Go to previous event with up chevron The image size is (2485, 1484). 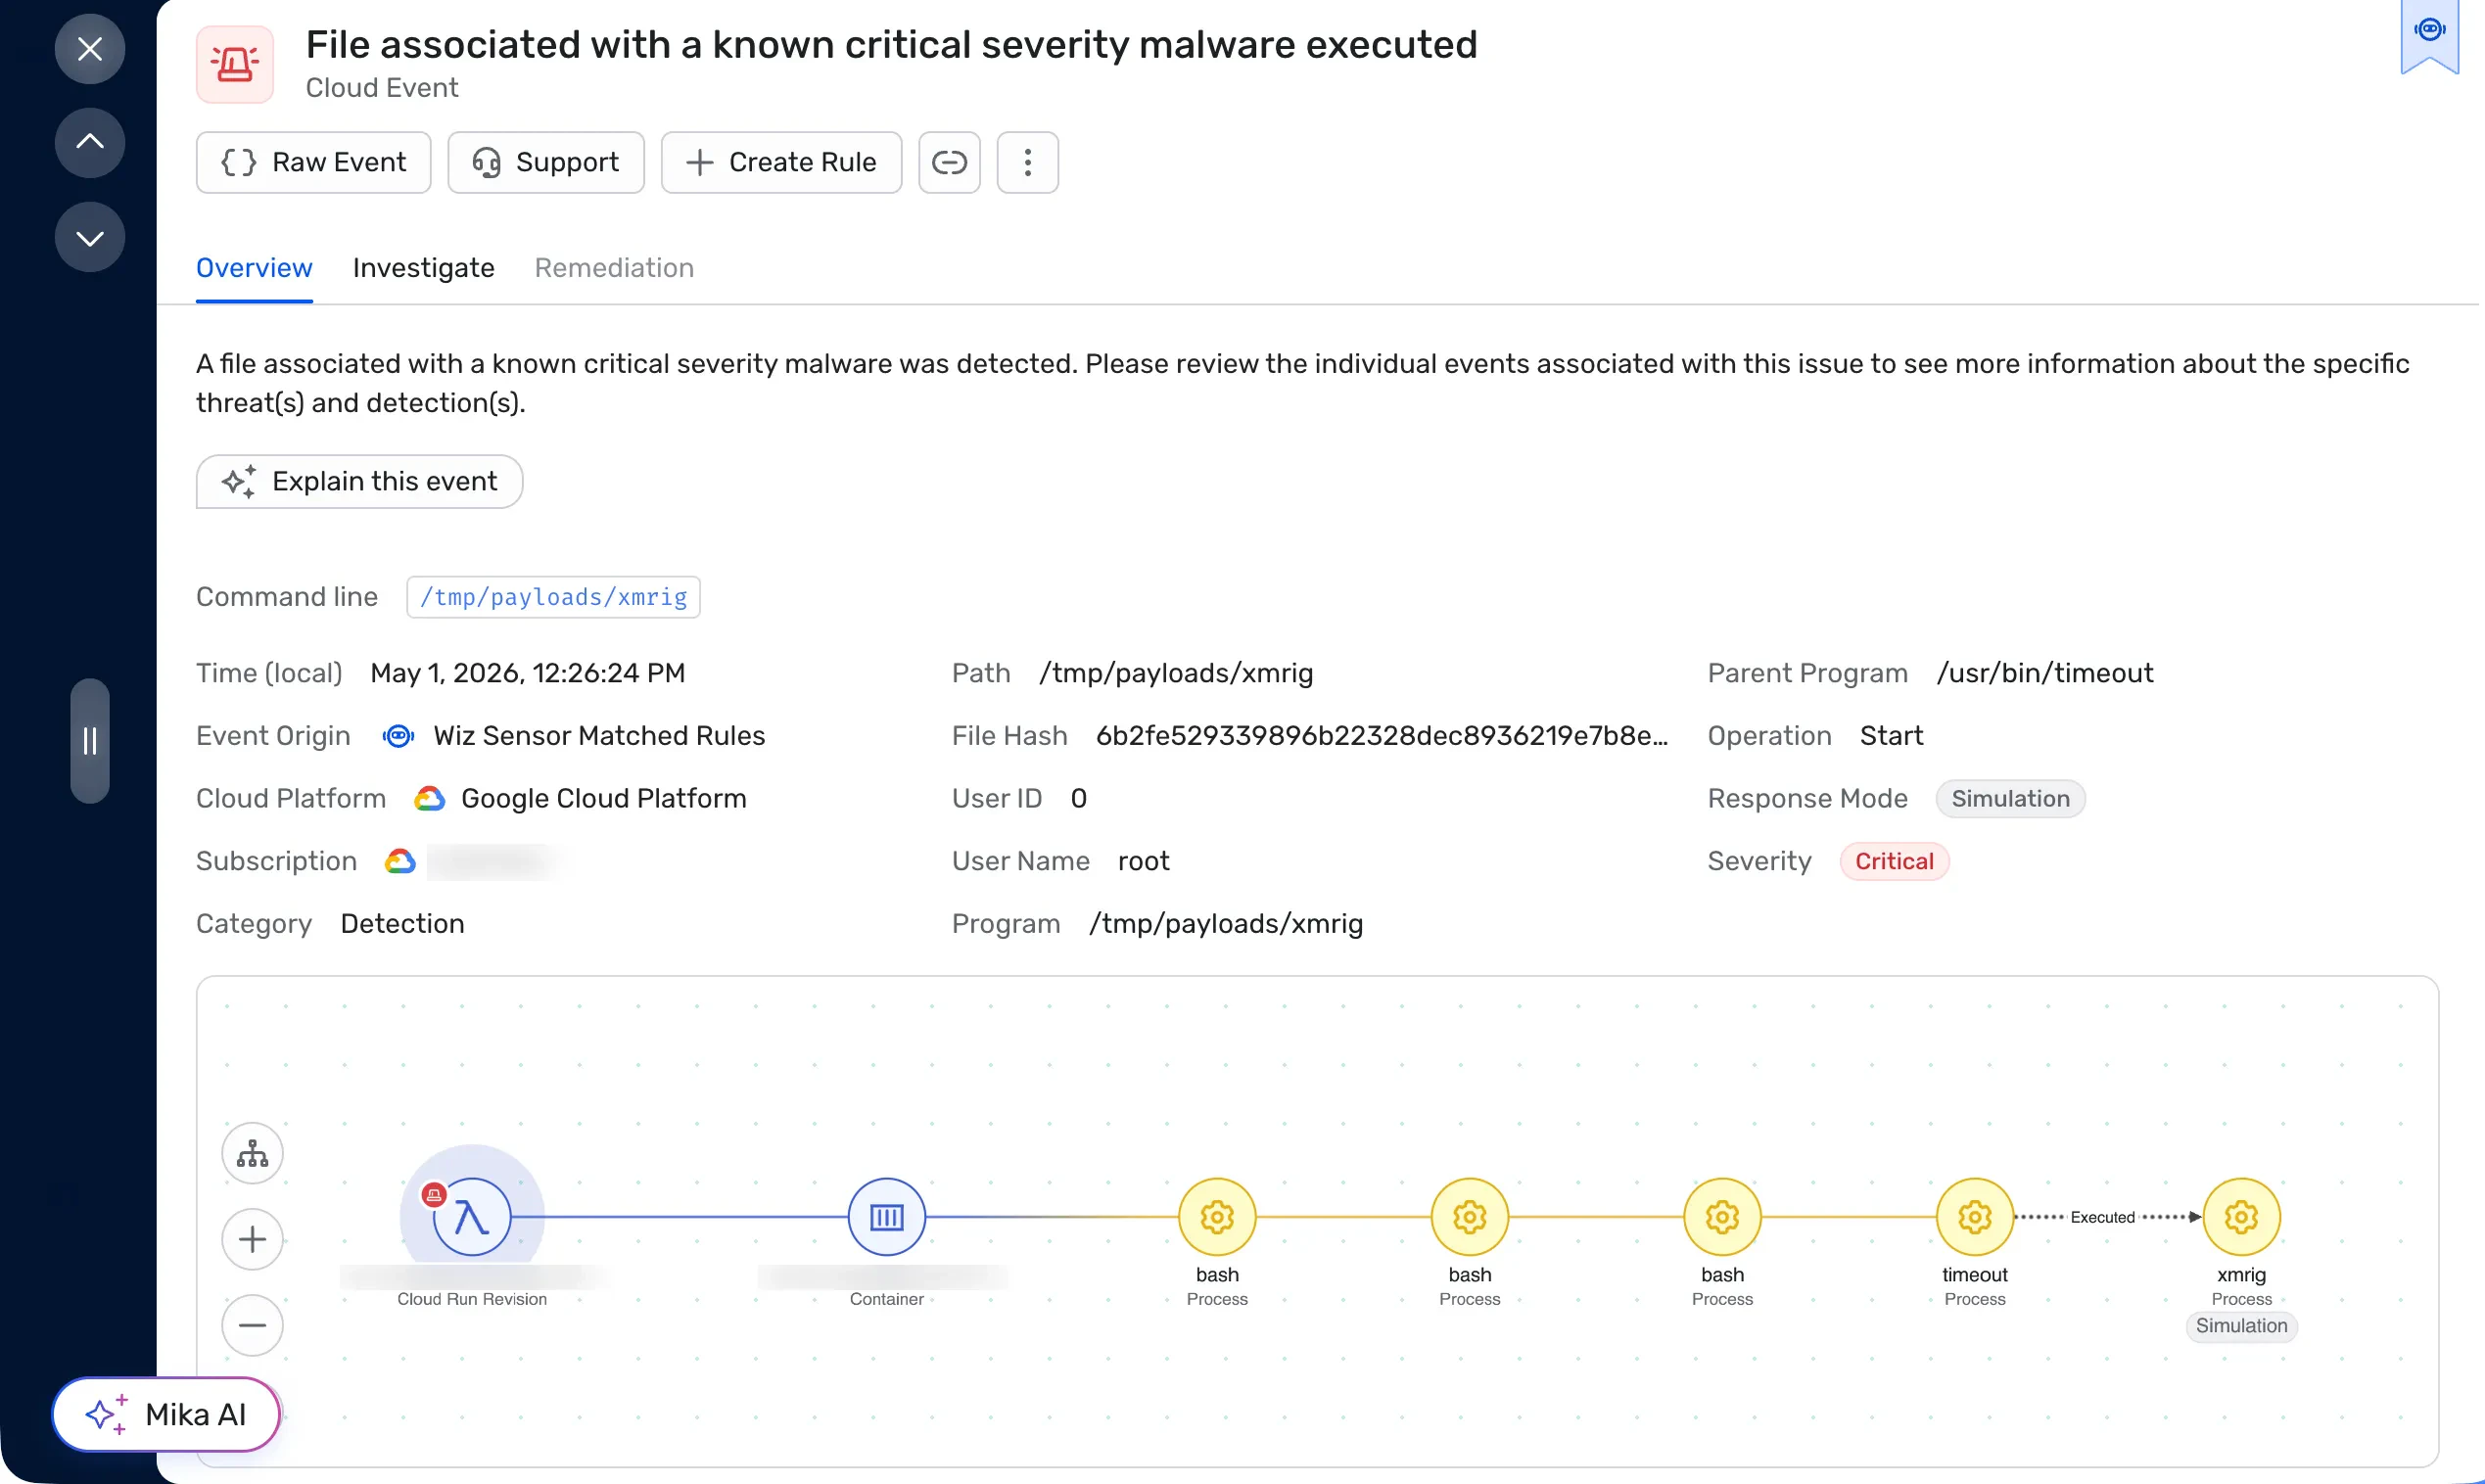tap(90, 142)
